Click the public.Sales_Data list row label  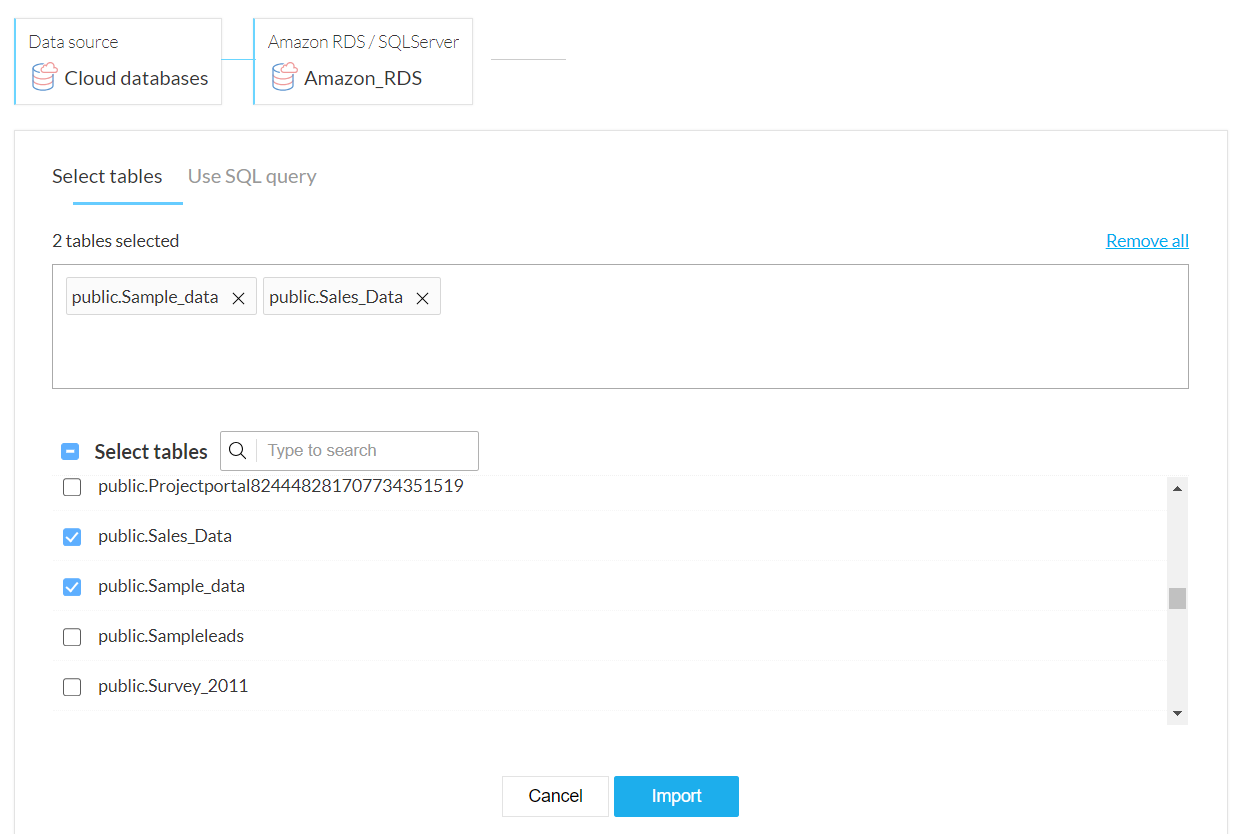pos(165,536)
